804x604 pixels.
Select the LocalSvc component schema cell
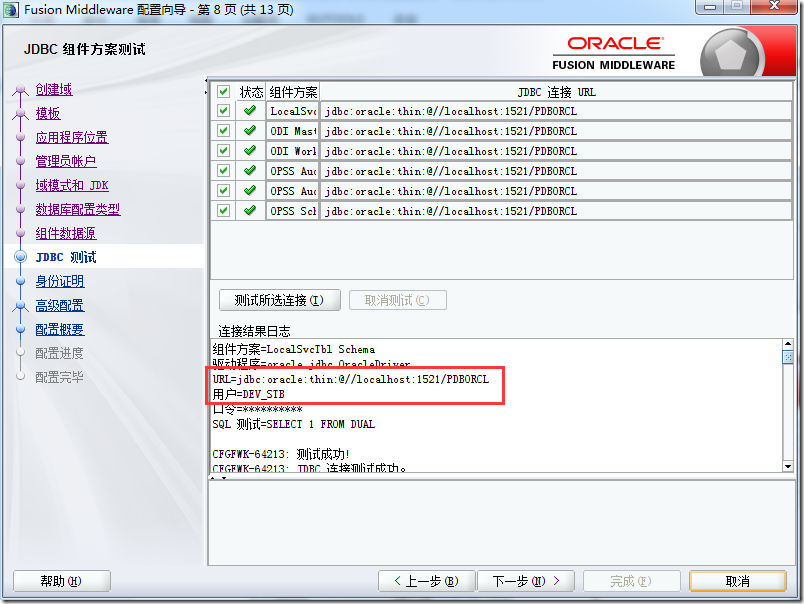pyautogui.click(x=293, y=111)
